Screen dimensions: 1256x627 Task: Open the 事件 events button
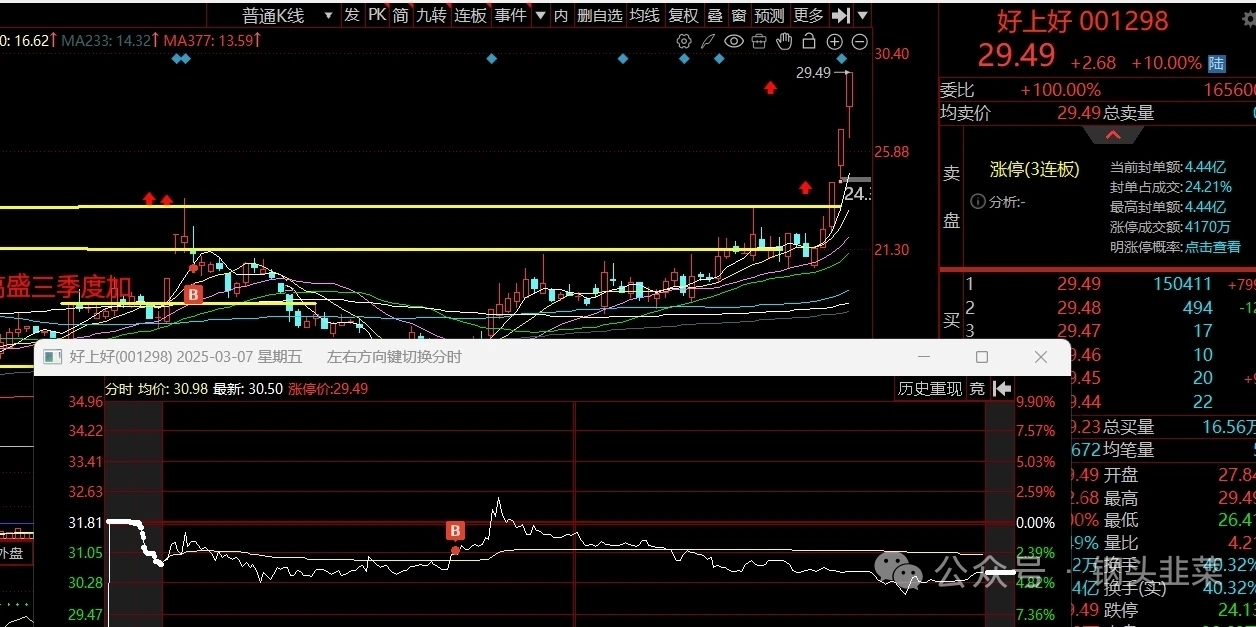(510, 15)
